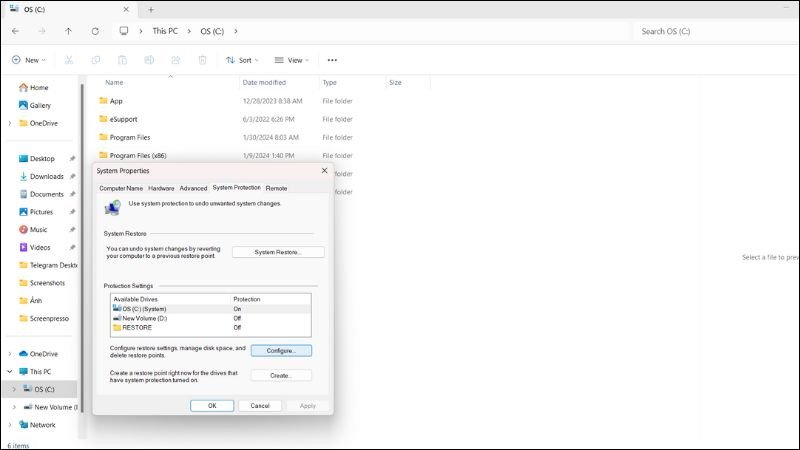This screenshot has height=450, width=800.
Task: Click chevron after This PC breadcrumb
Action: point(189,31)
